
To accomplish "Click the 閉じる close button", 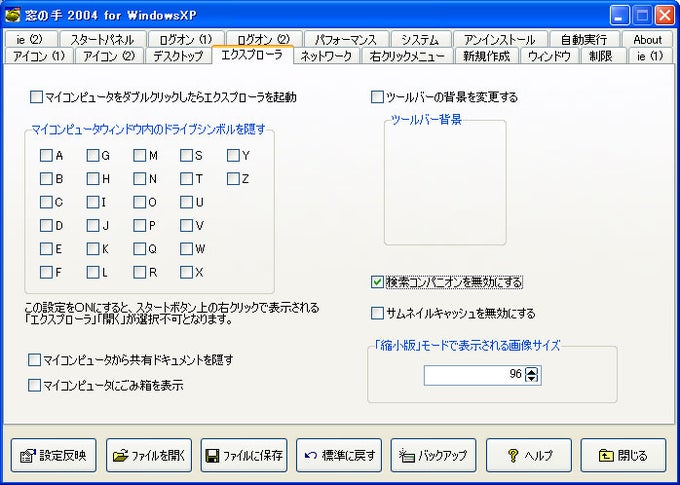I will [x=623, y=455].
